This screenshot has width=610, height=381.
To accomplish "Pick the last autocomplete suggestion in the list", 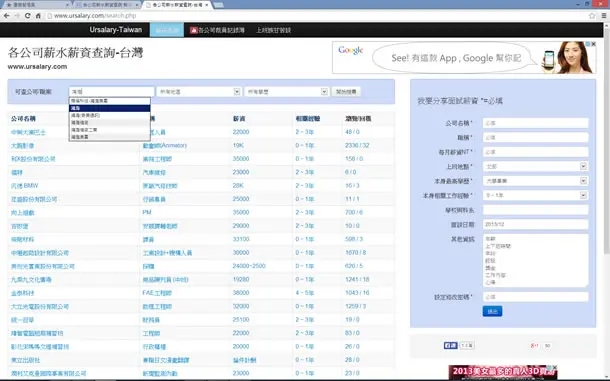I will 110,137.
